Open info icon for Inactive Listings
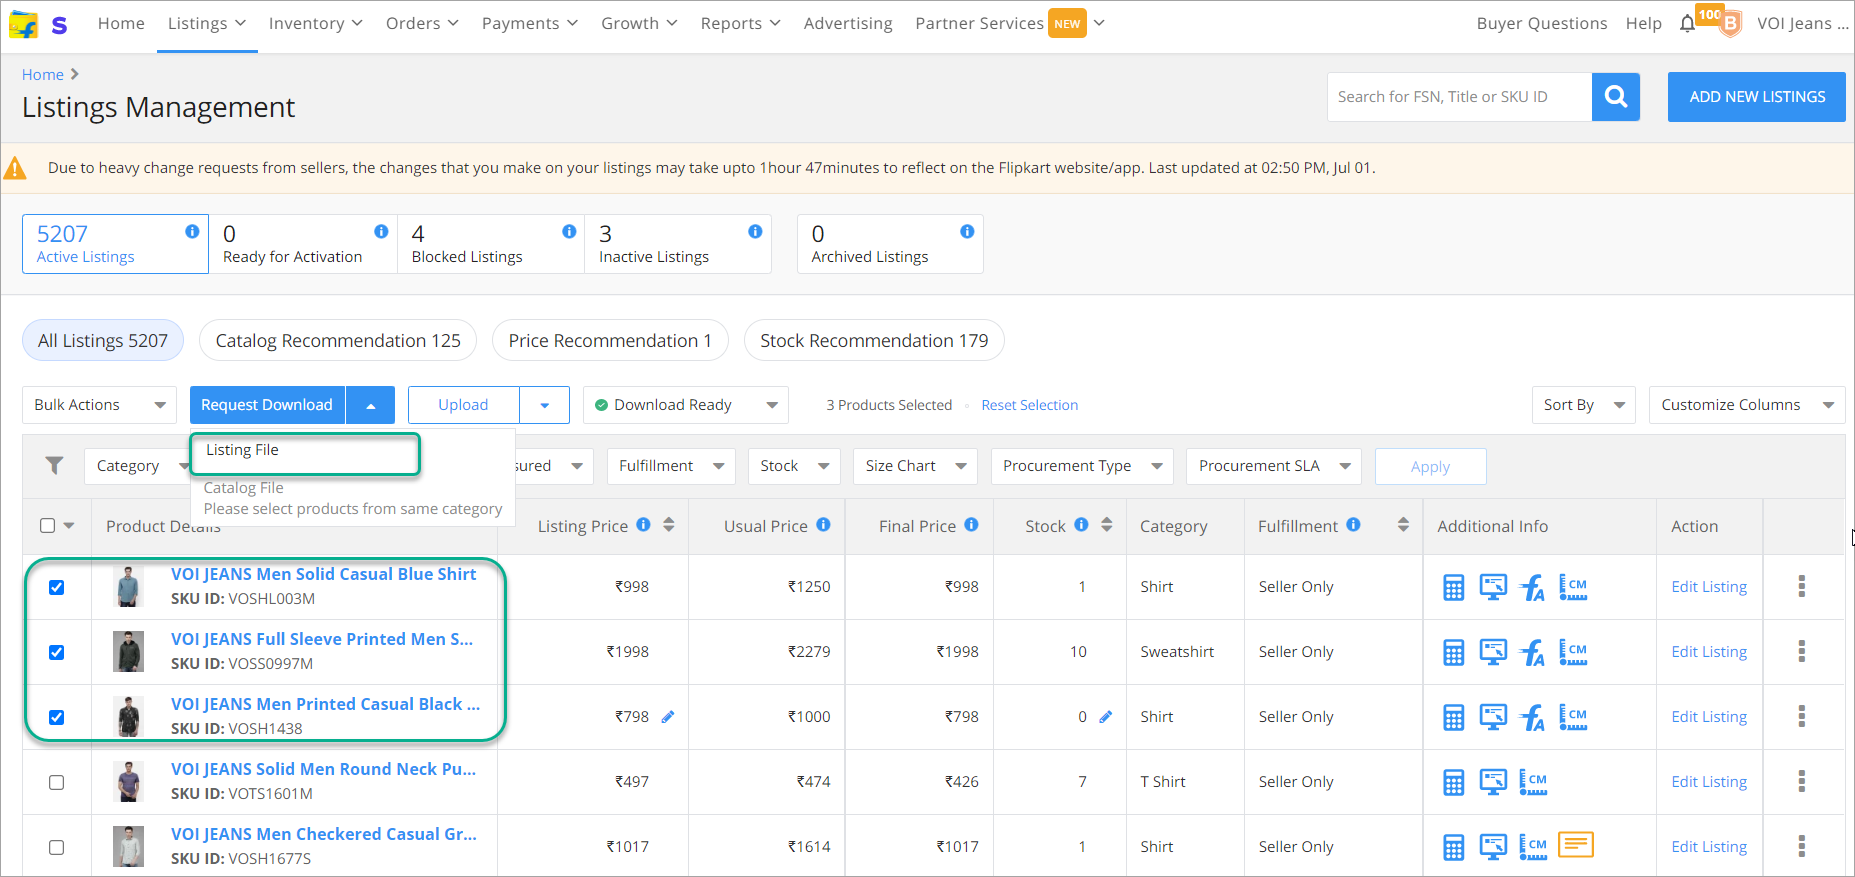This screenshot has width=1855, height=877. [755, 231]
